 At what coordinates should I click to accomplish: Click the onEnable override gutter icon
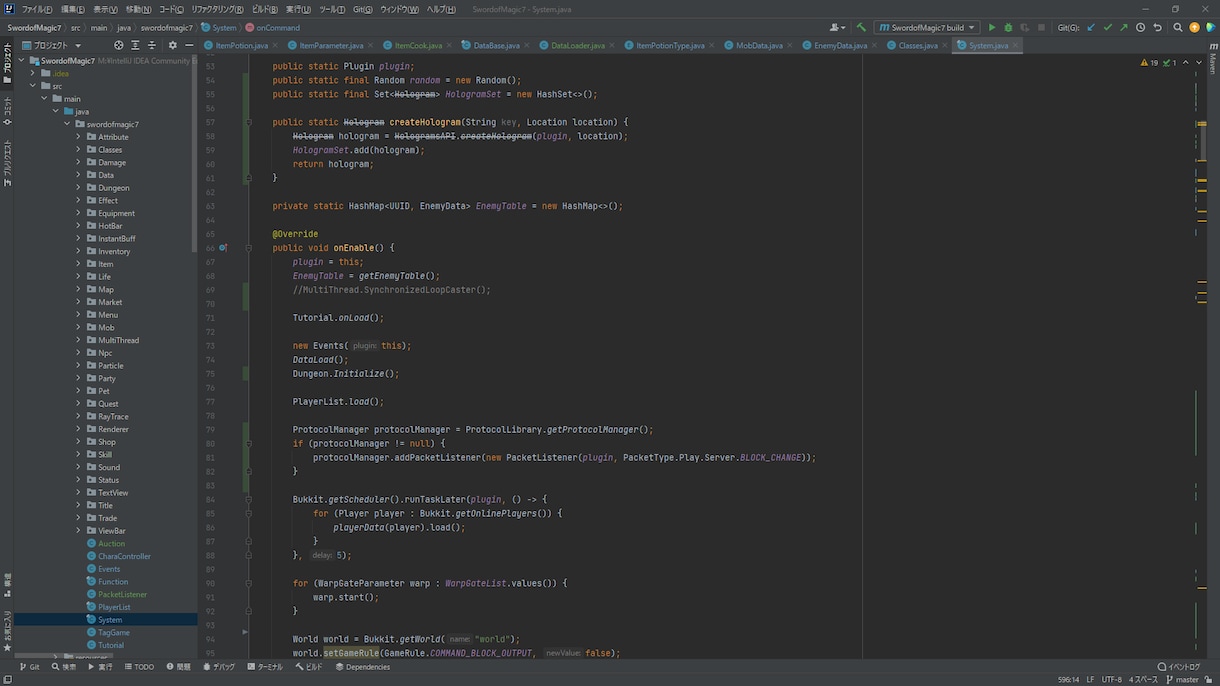click(x=224, y=248)
